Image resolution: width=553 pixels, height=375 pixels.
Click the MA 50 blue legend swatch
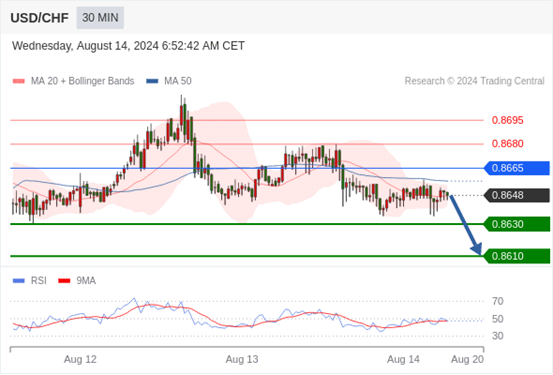(x=152, y=81)
